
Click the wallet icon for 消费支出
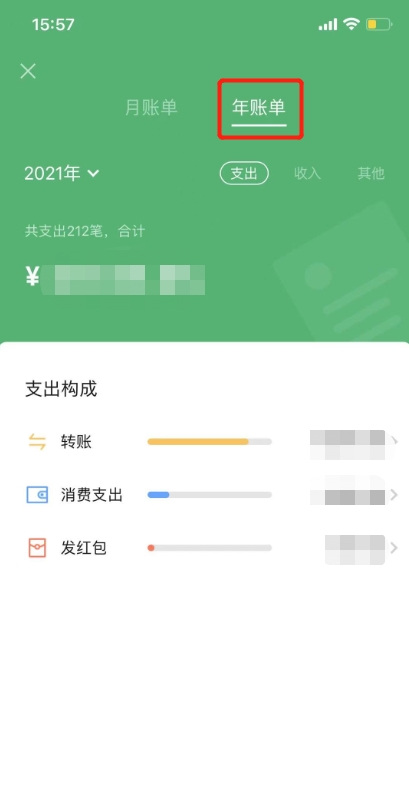click(x=37, y=494)
